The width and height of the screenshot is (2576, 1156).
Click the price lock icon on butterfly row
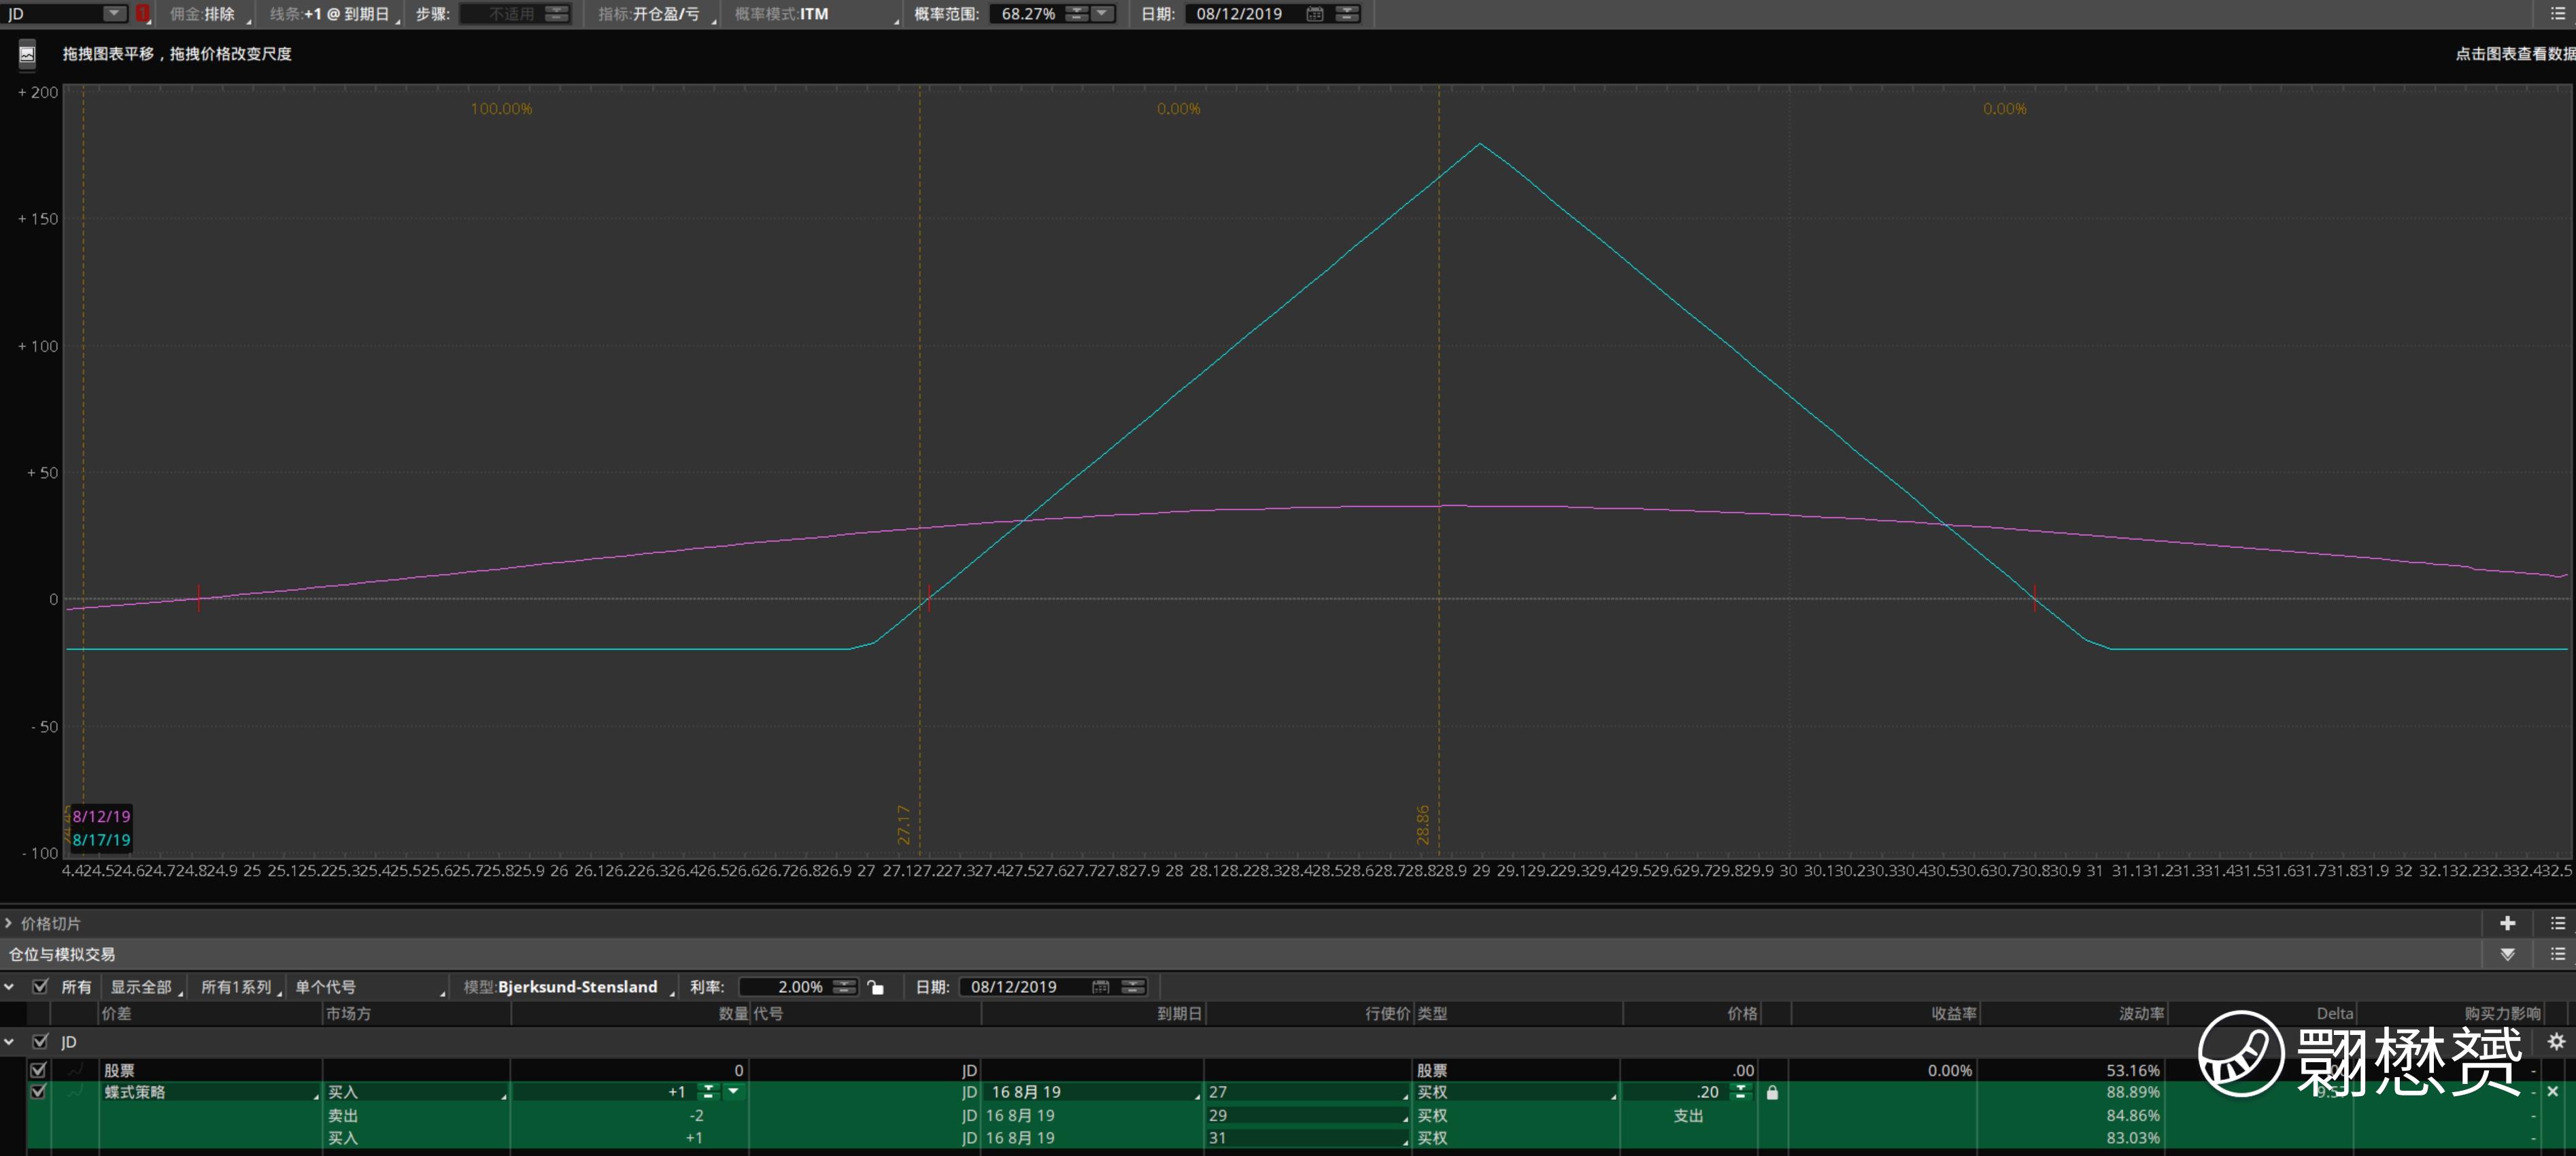tap(1772, 1092)
